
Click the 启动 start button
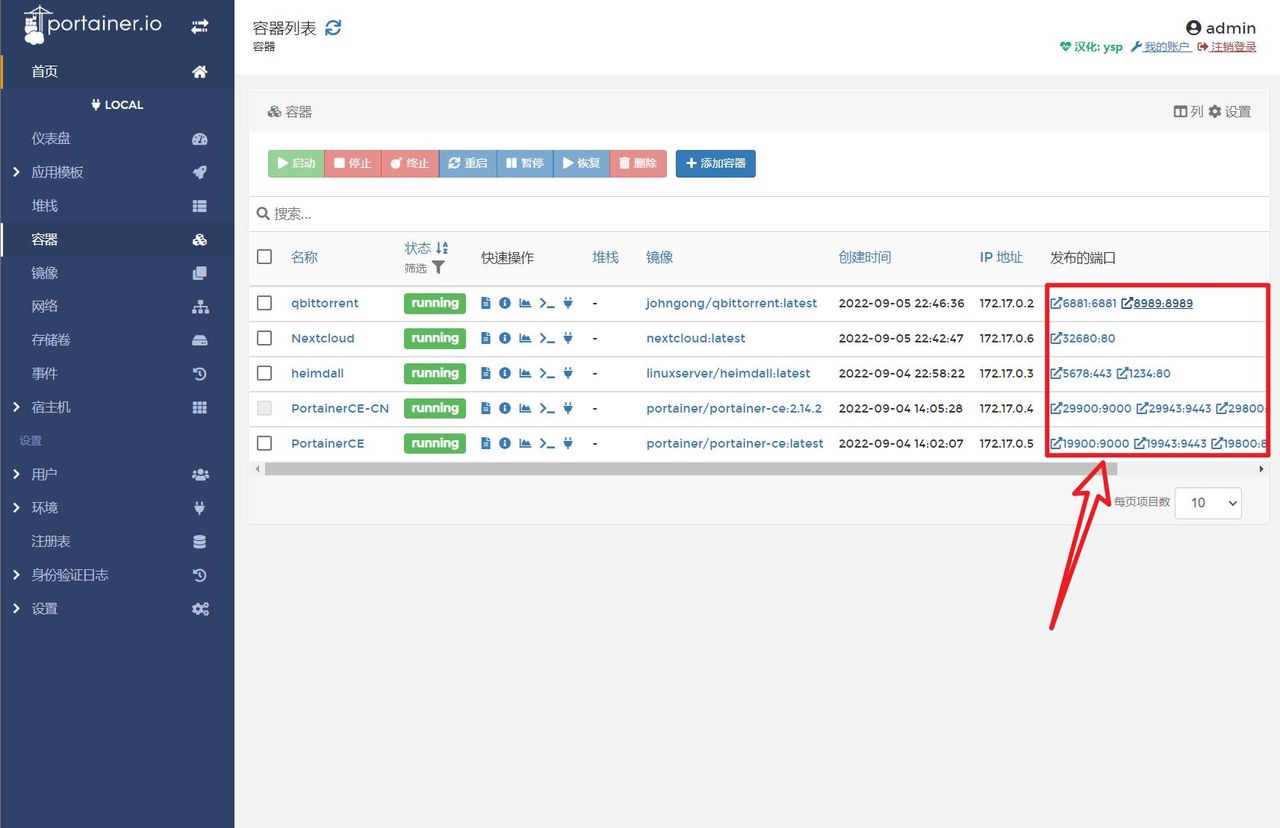pyautogui.click(x=296, y=163)
